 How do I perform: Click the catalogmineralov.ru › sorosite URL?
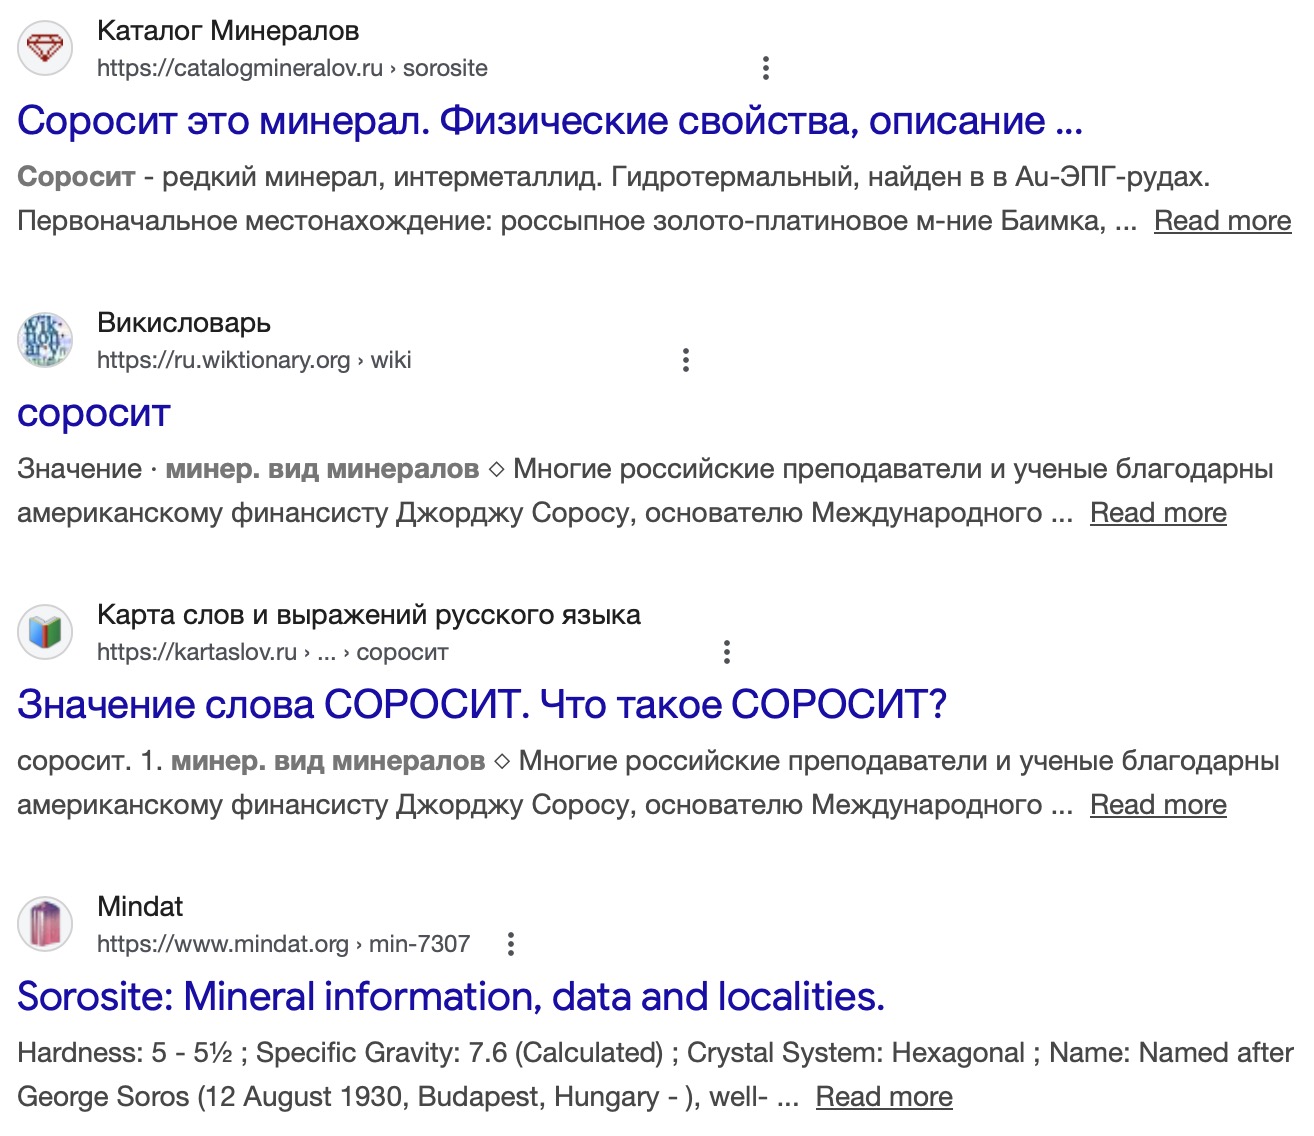click(x=292, y=68)
